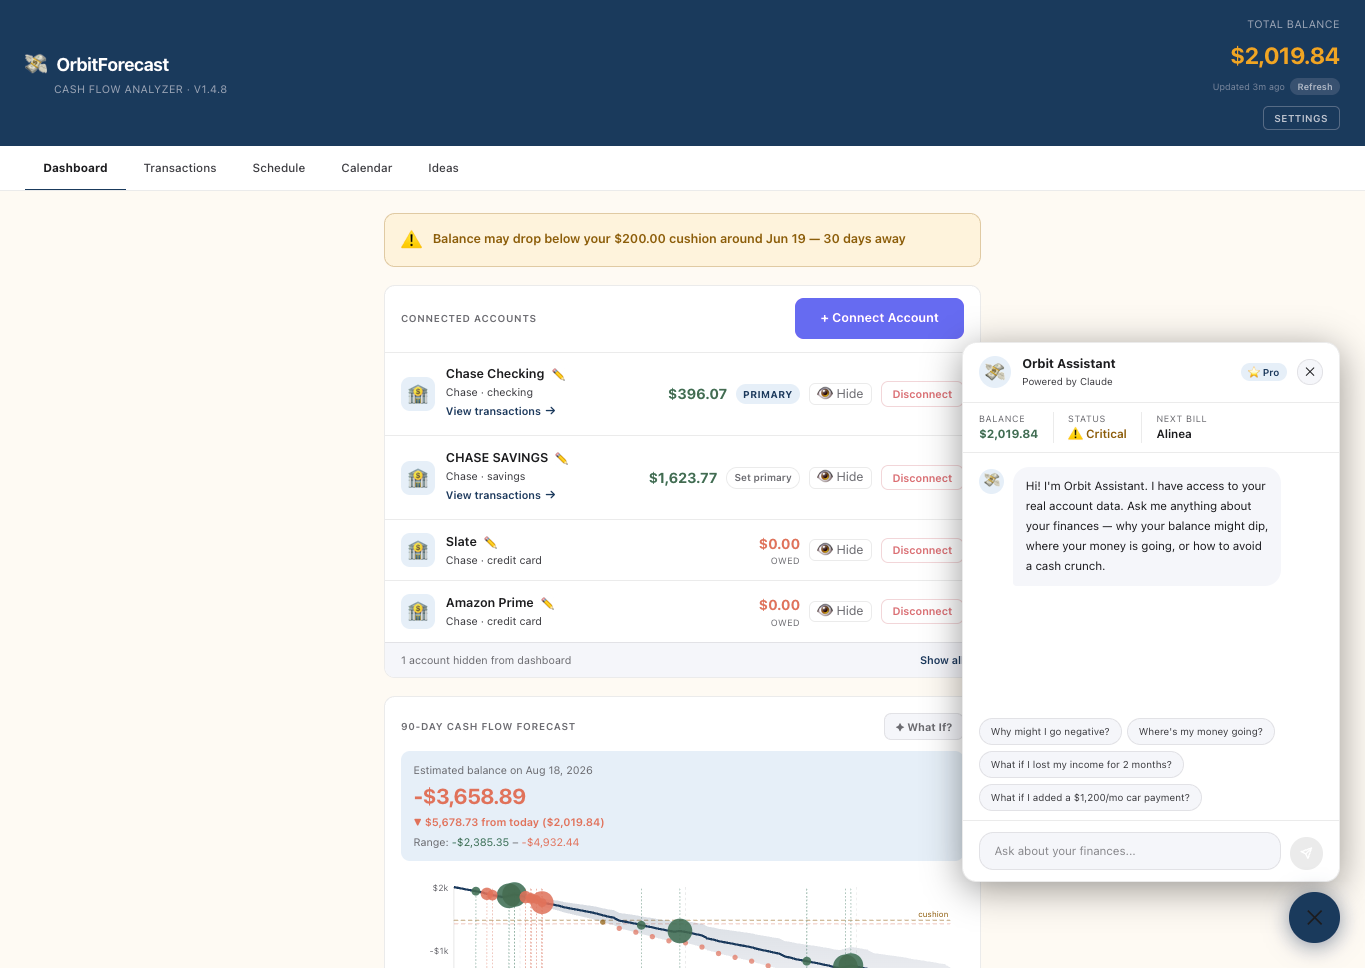Click the Chase Checking bank icon

(418, 394)
